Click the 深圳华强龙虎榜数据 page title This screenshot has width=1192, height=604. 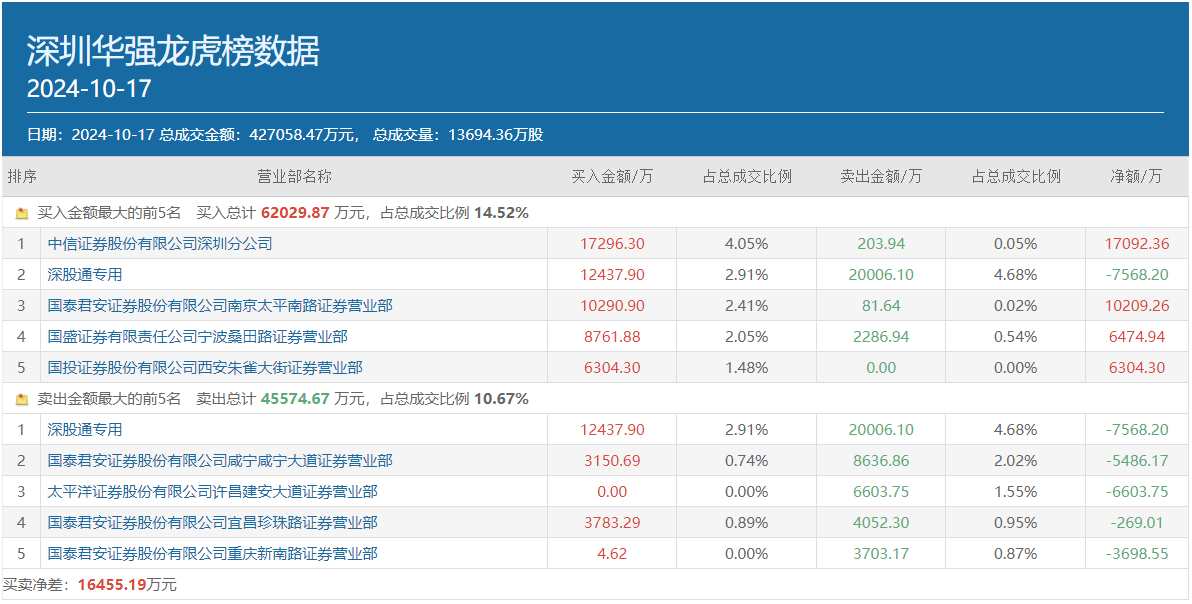pyautogui.click(x=173, y=51)
